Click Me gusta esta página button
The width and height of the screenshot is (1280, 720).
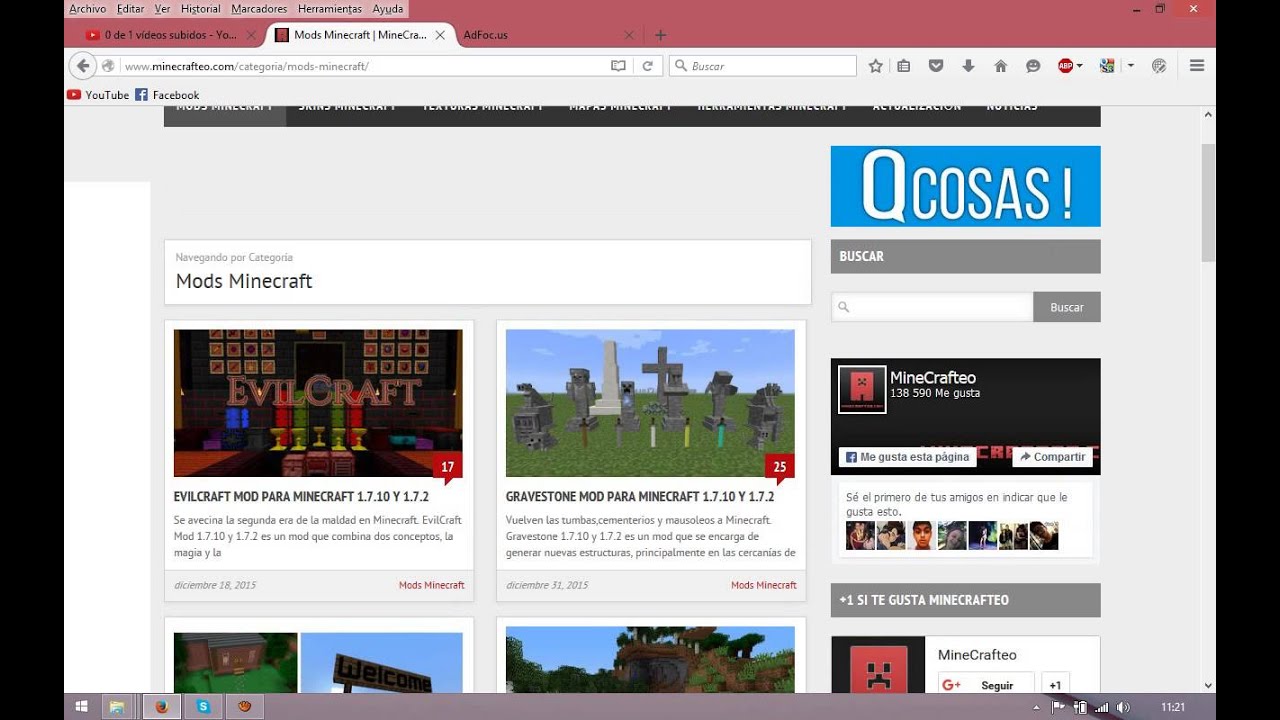(907, 457)
